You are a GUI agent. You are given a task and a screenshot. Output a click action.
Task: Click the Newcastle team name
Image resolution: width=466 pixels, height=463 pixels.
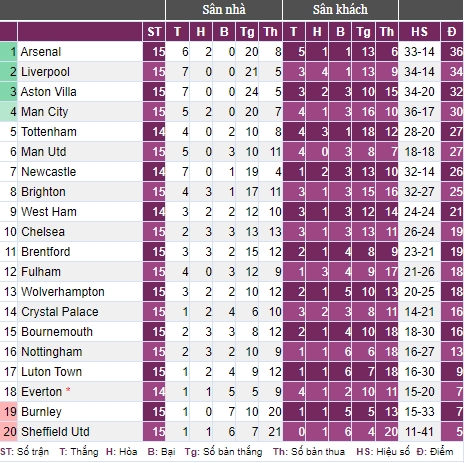[48, 172]
